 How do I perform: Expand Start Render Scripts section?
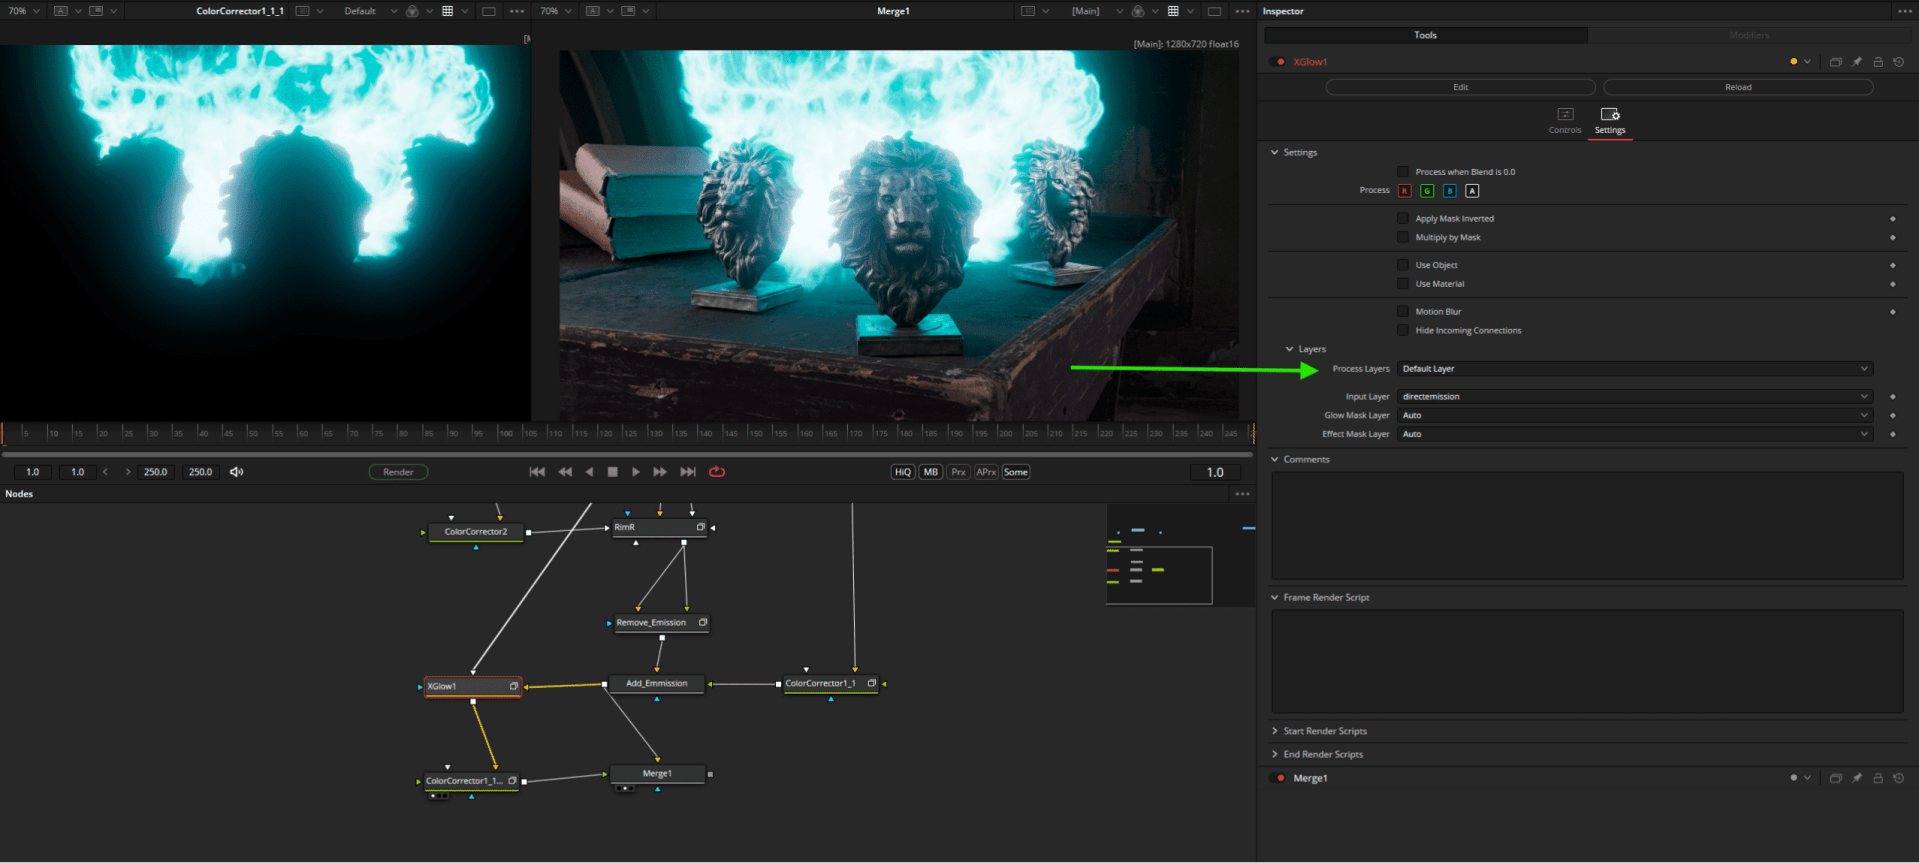pyautogui.click(x=1275, y=731)
